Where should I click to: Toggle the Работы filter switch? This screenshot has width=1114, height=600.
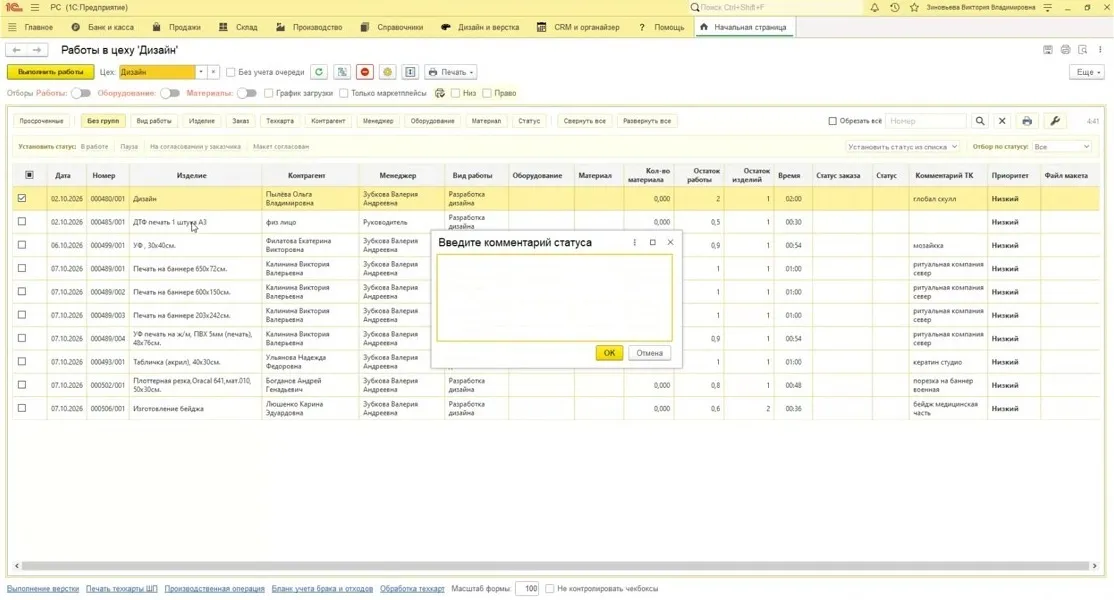[81, 93]
